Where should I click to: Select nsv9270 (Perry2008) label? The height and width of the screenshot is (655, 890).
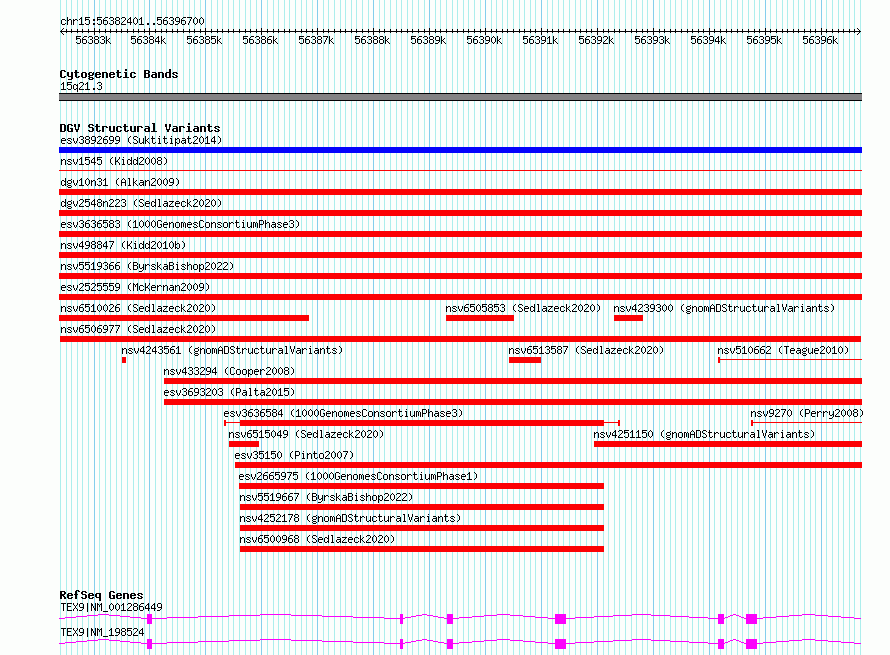pyautogui.click(x=807, y=413)
